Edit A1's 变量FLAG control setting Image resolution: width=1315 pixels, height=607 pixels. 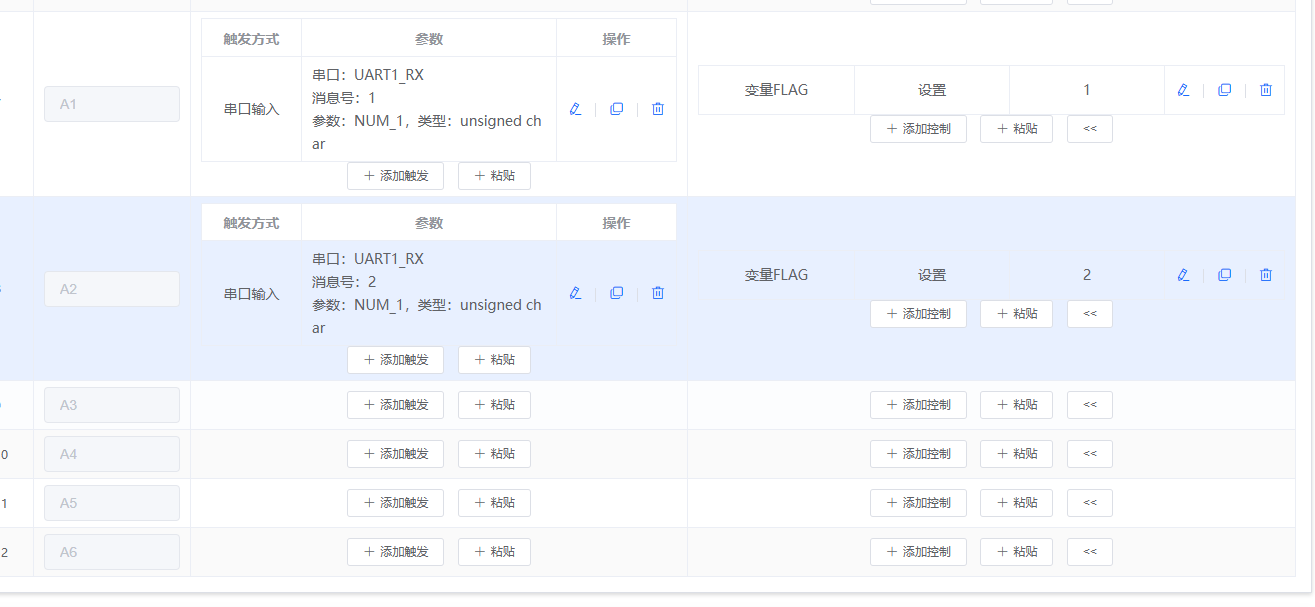1183,89
